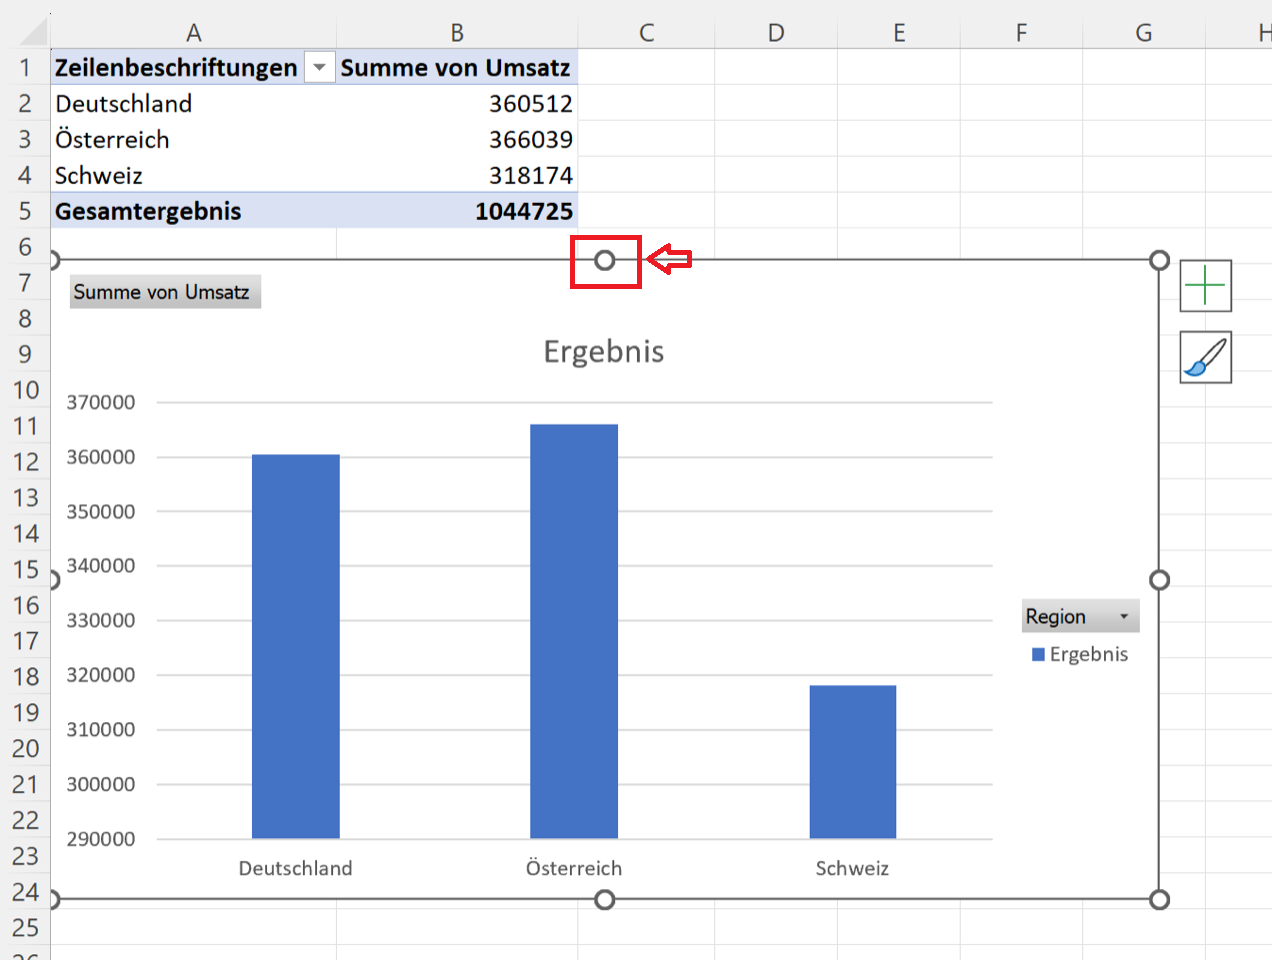1272x960 pixels.
Task: Click the bottom-middle chart resize handle
Action: point(604,900)
